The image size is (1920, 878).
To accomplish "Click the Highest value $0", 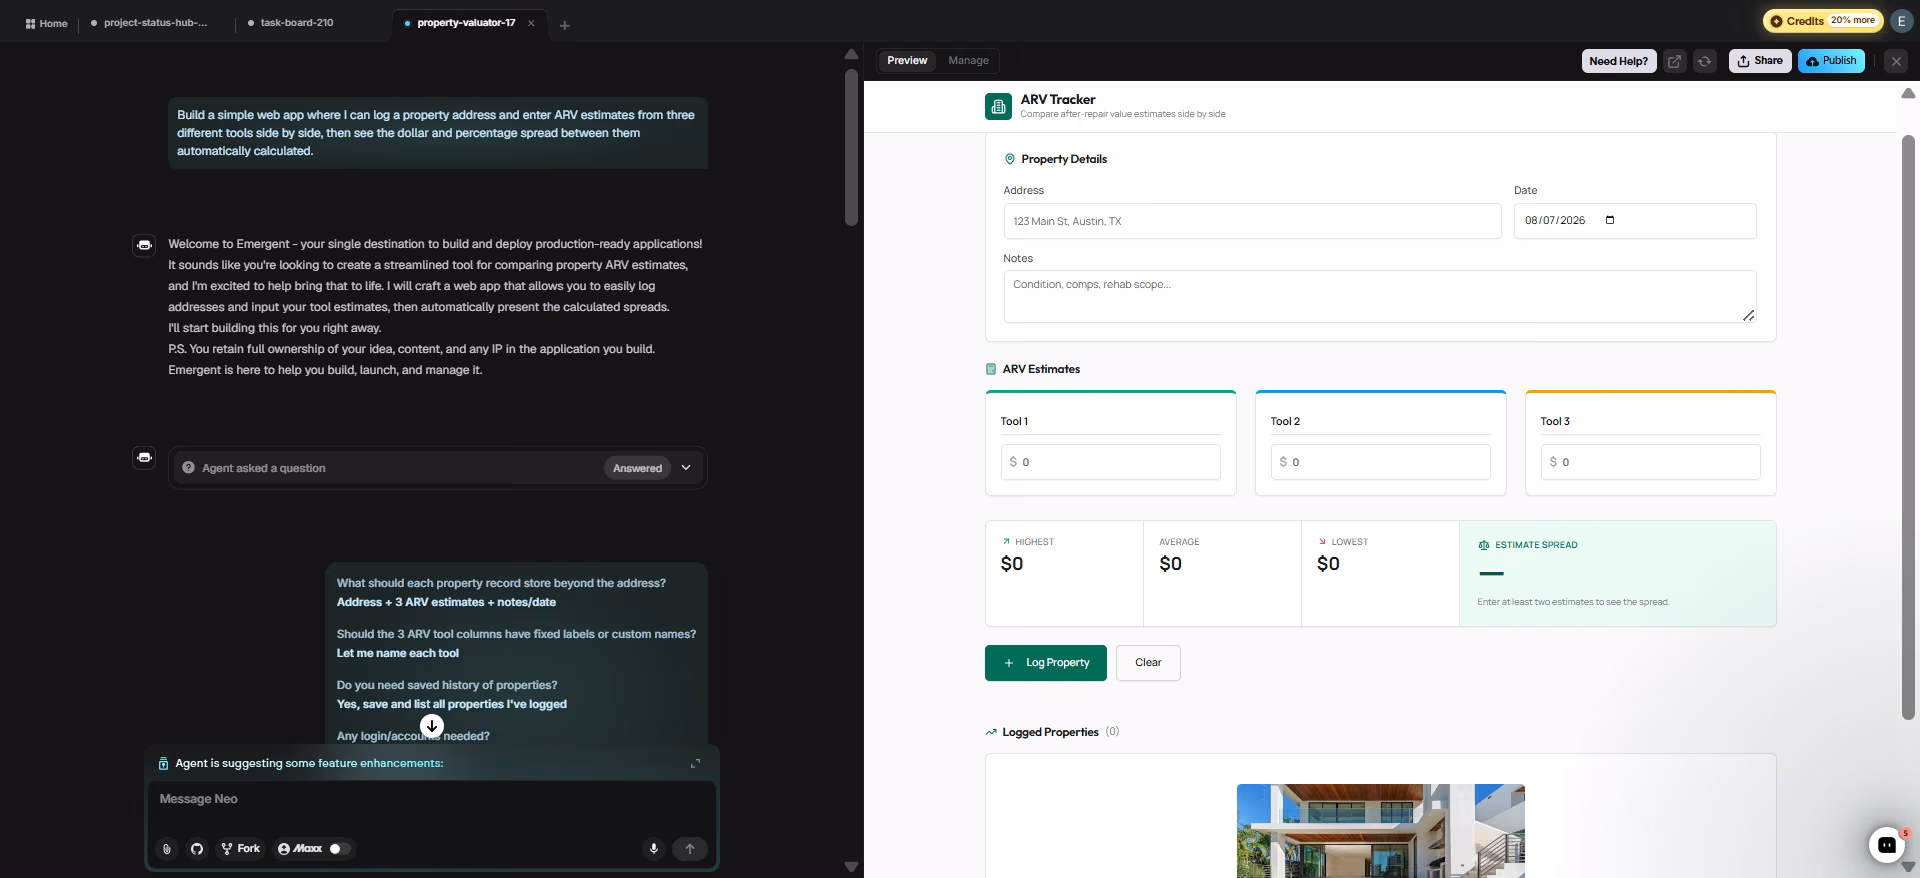I will pyautogui.click(x=1012, y=564).
